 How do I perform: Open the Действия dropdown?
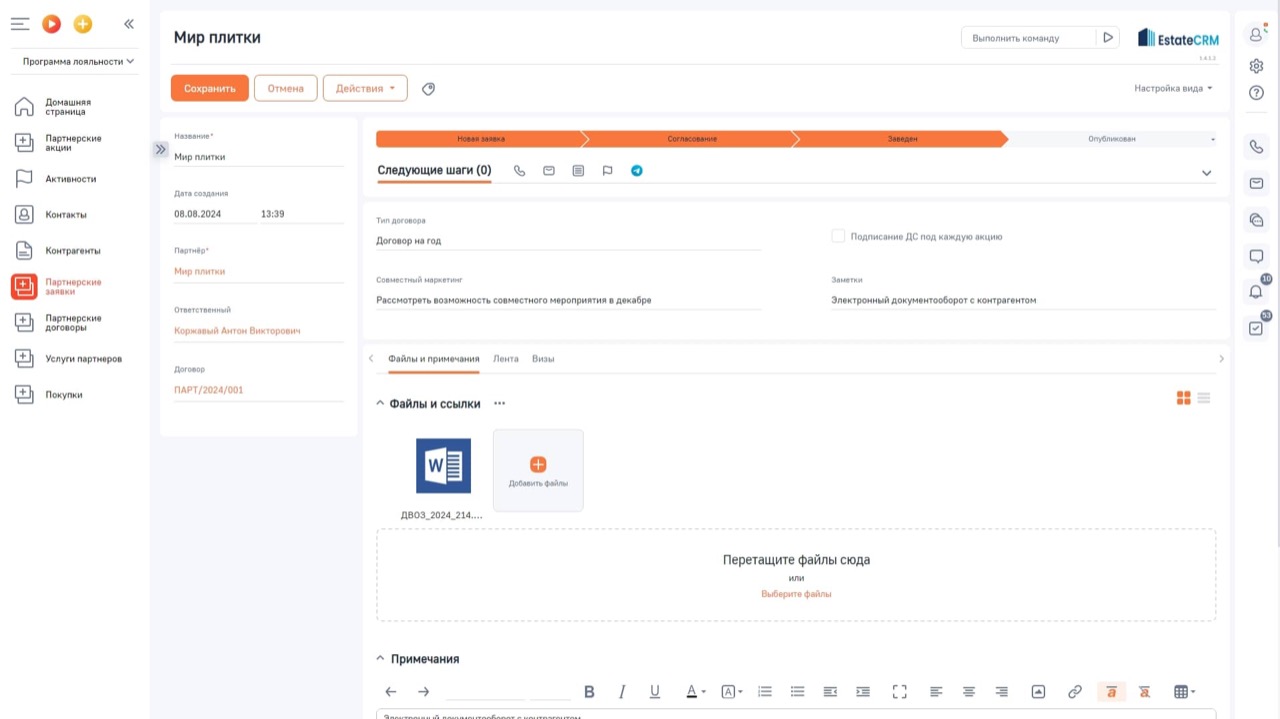(x=365, y=88)
